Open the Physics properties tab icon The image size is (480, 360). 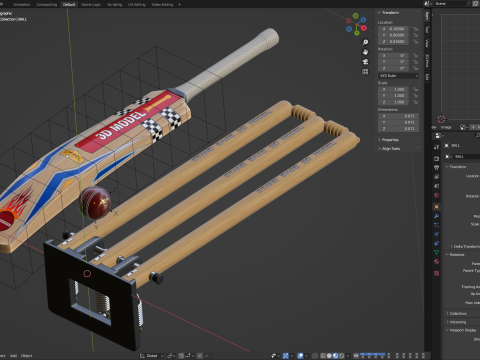[436, 234]
